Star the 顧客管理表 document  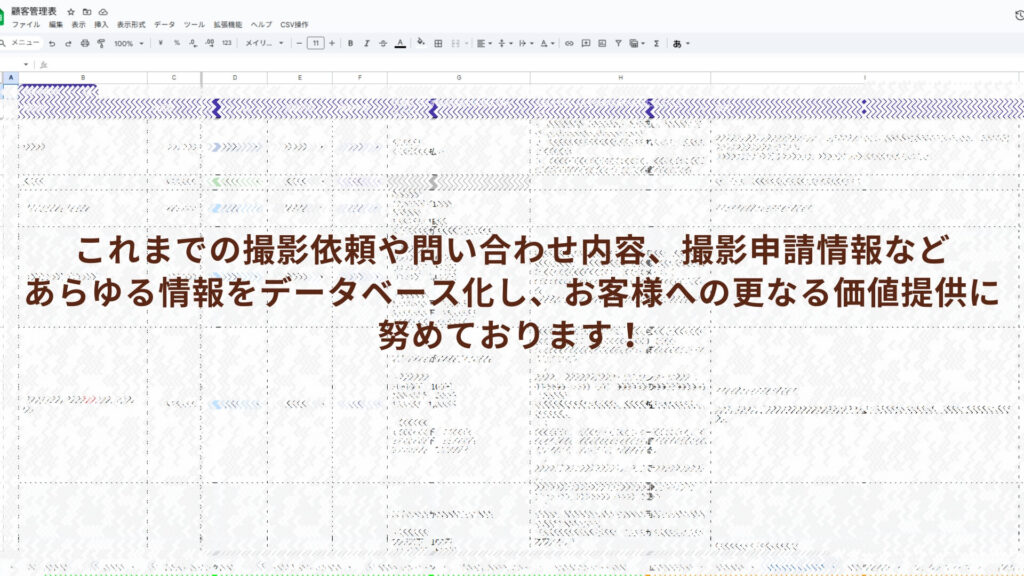(71, 11)
